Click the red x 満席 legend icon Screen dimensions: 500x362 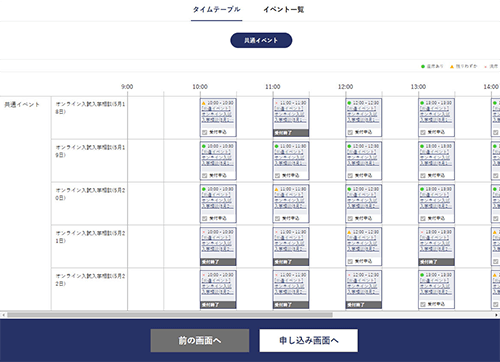[x=485, y=67]
